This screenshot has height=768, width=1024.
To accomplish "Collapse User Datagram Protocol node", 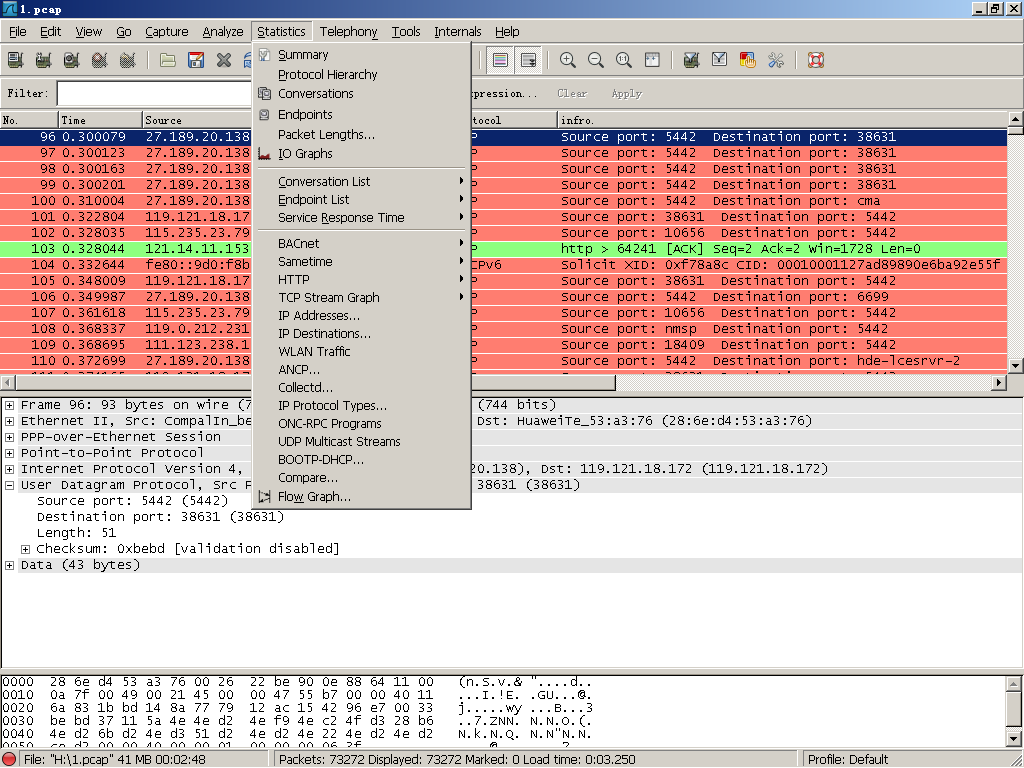I will (x=10, y=485).
